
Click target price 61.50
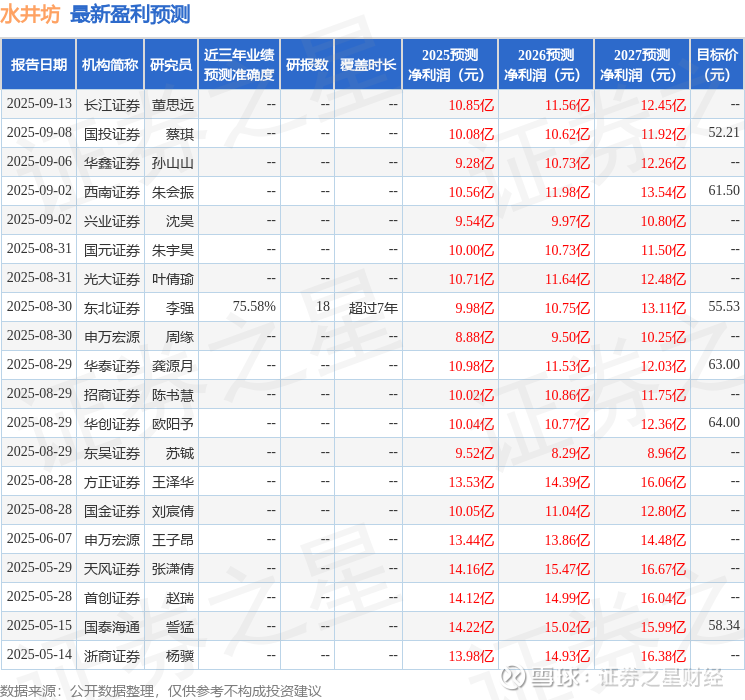pos(724,191)
